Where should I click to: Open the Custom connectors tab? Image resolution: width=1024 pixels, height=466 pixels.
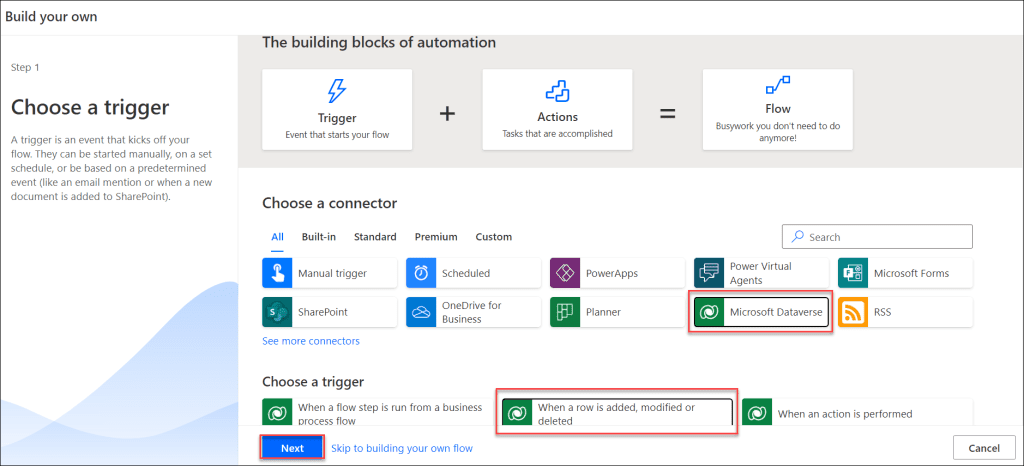coord(494,237)
